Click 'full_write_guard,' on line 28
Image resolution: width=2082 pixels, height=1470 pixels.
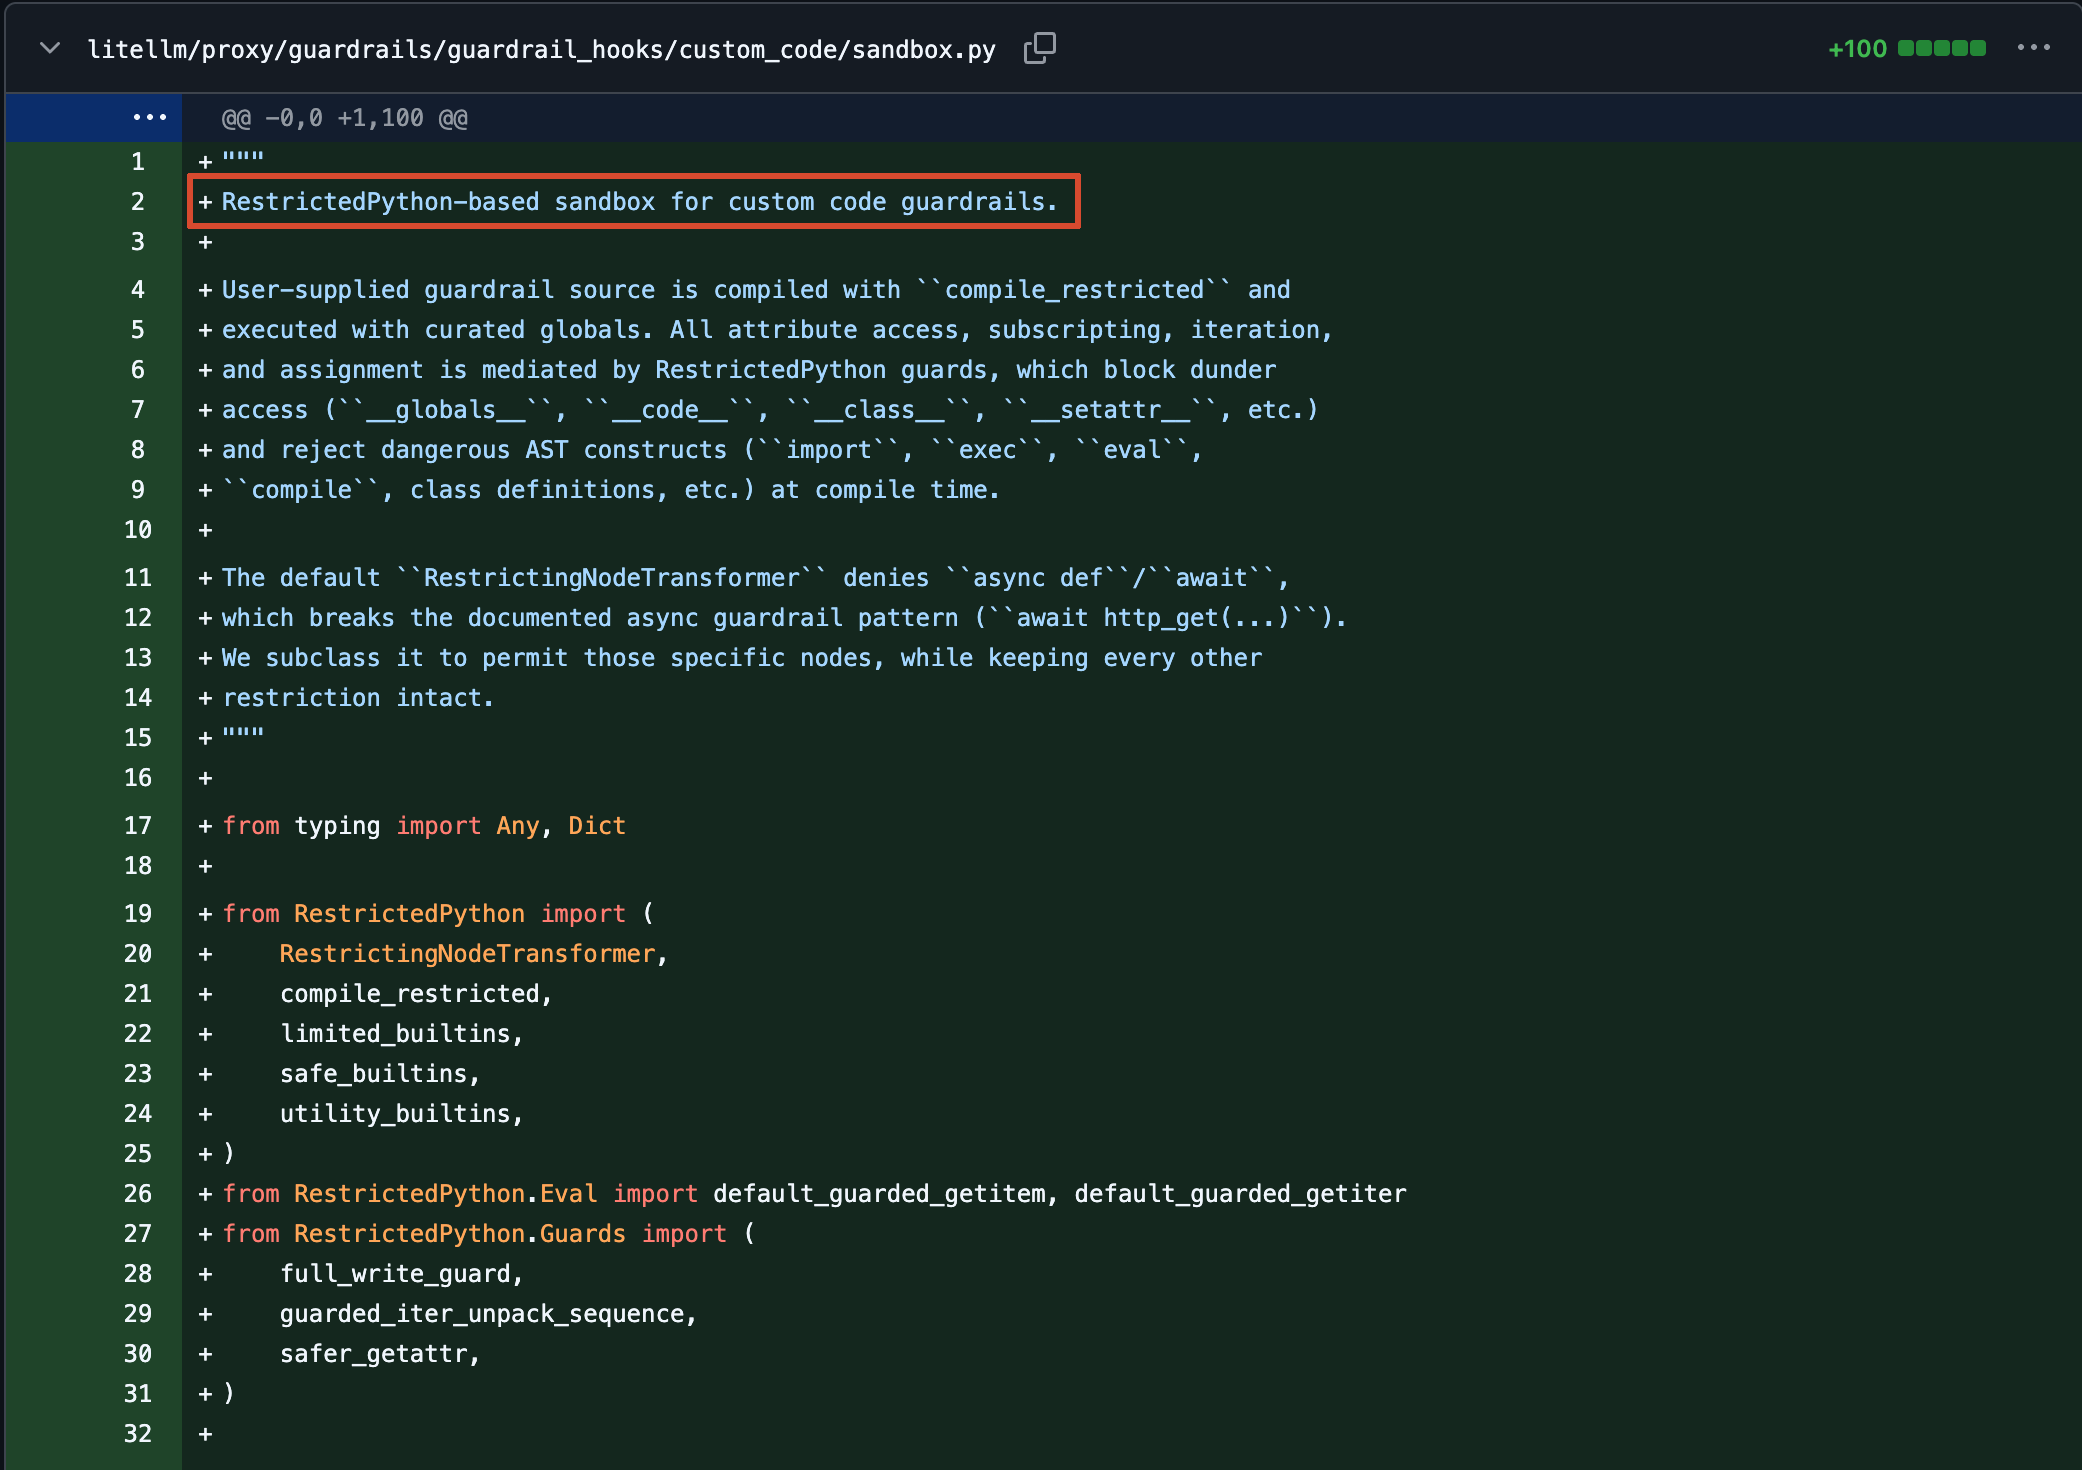pyautogui.click(x=402, y=1274)
